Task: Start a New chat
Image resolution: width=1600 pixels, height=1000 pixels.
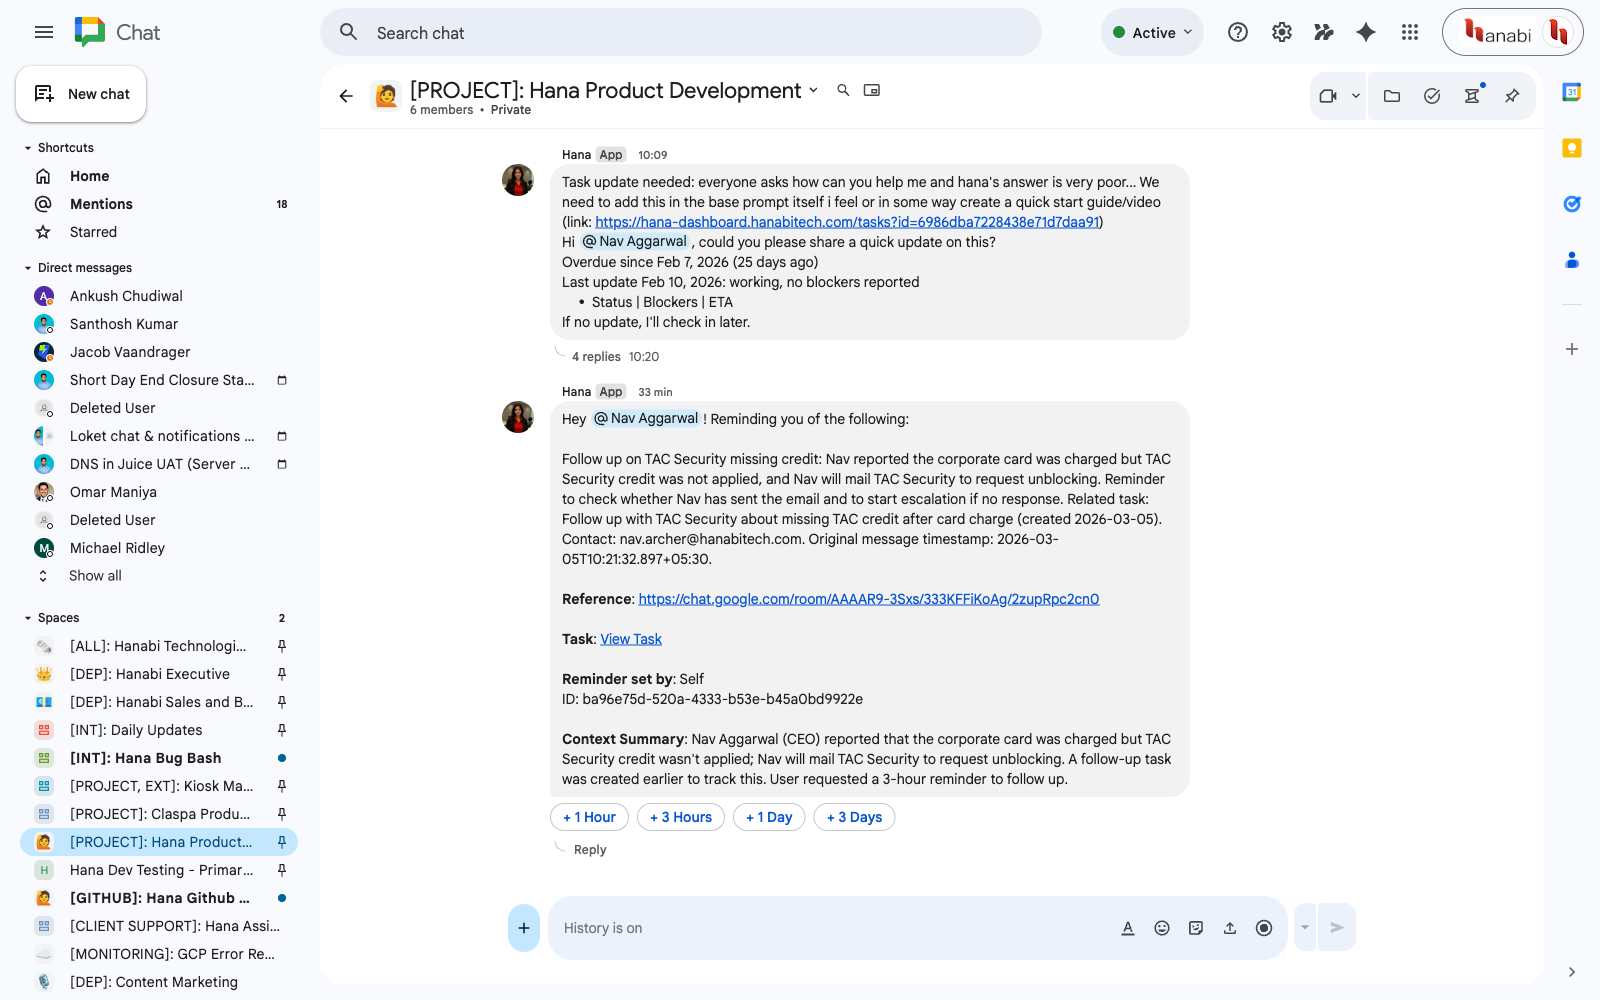Action: pos(82,94)
